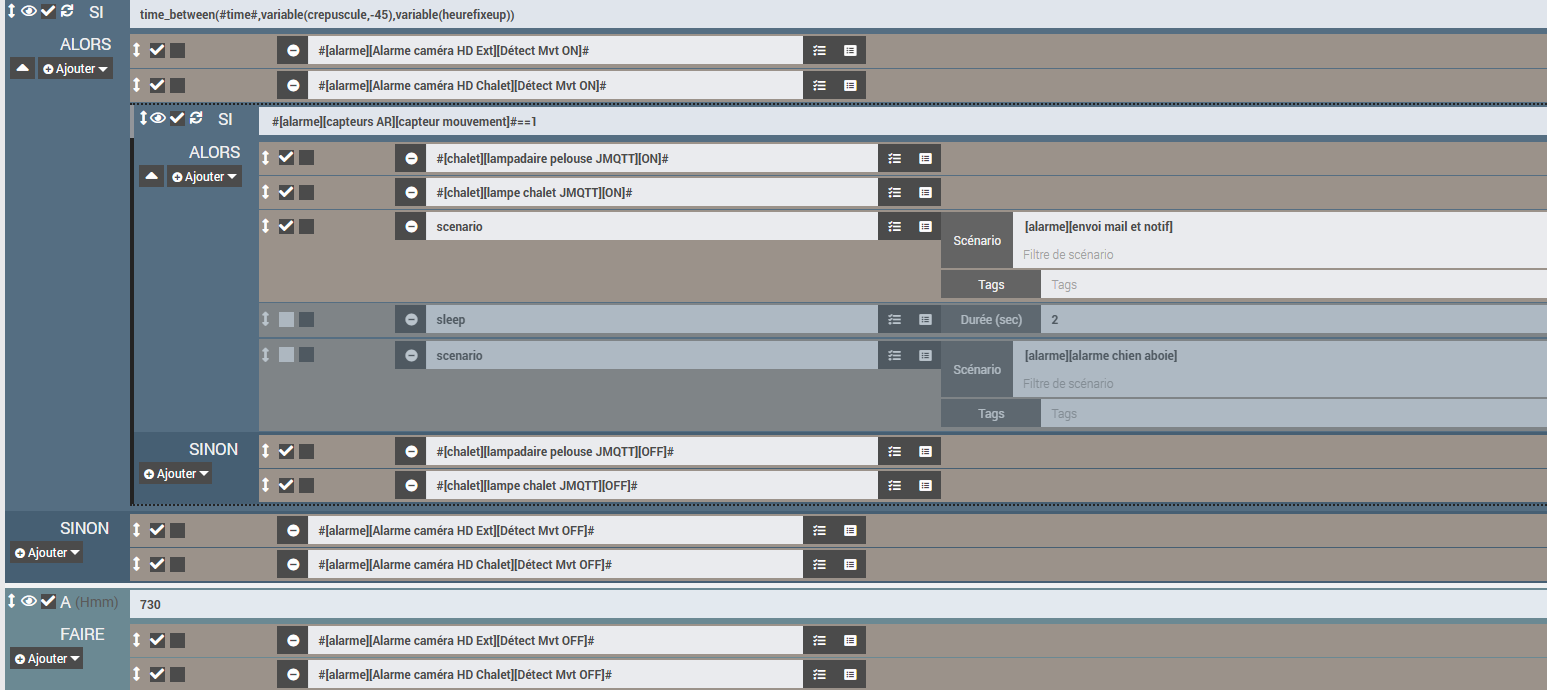The height and width of the screenshot is (690, 1547).
Task: Remove the lampadaire pelouse JMQTT OFF action
Action: [x=411, y=451]
